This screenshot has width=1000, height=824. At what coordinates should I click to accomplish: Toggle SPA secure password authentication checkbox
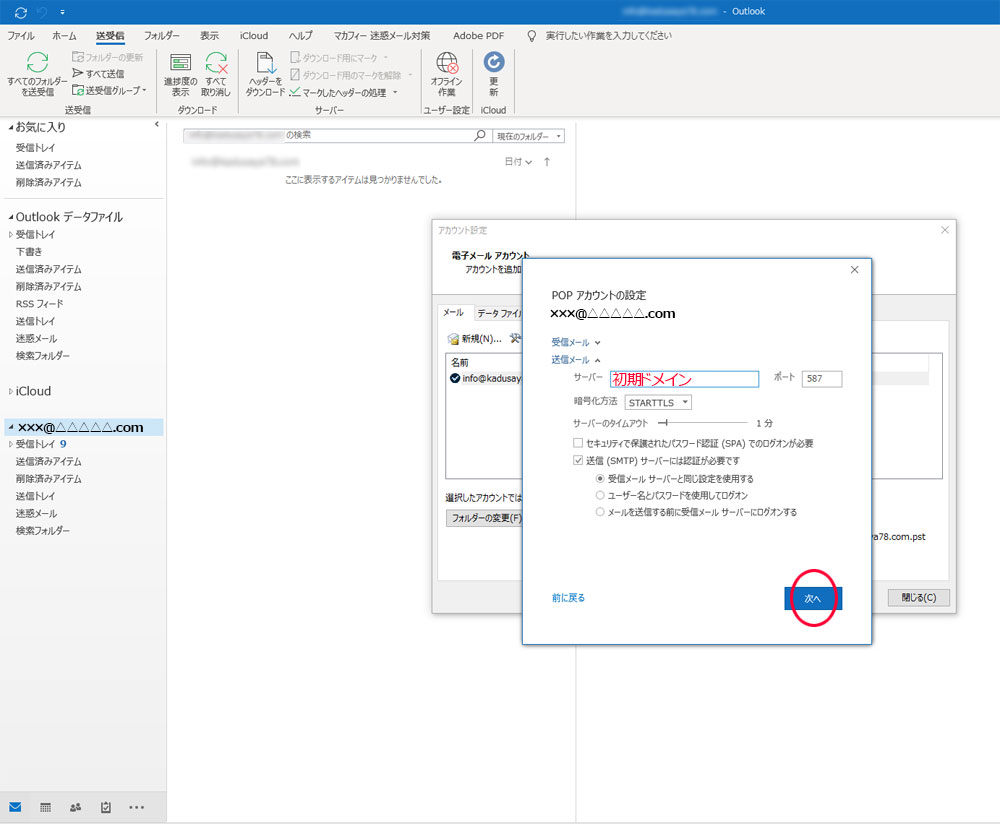578,443
